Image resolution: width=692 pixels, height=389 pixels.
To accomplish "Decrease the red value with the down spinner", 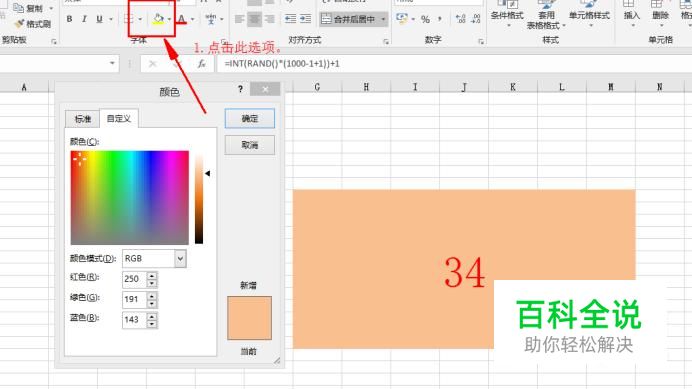I will tap(152, 283).
